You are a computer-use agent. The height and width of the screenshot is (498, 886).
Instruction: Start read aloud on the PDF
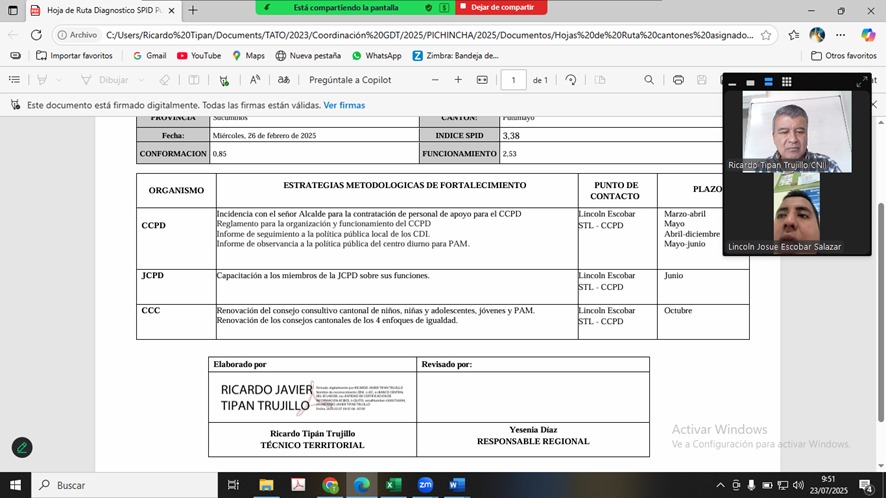coord(255,80)
